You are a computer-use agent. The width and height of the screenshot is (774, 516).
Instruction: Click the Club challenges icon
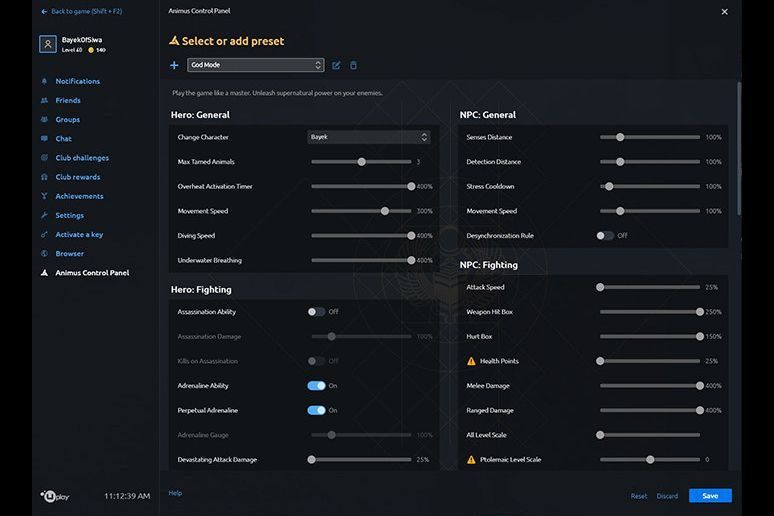(x=44, y=158)
